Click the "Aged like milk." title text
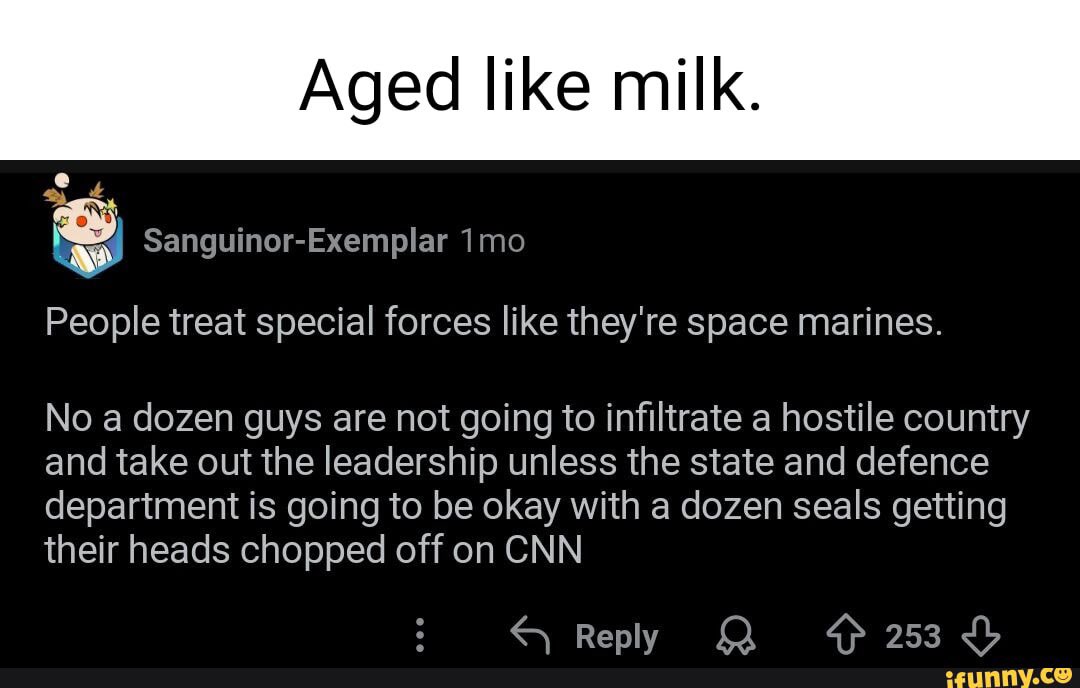The width and height of the screenshot is (1080, 688). 530,87
